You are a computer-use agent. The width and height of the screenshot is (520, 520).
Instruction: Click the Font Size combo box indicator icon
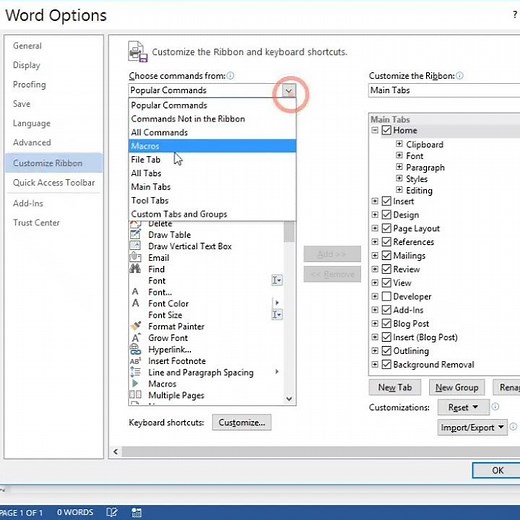point(277,315)
